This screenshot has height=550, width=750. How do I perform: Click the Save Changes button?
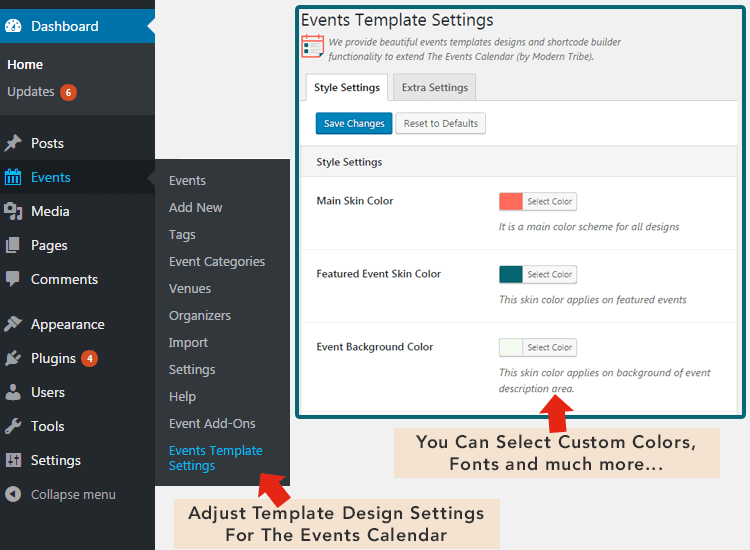[x=354, y=123]
